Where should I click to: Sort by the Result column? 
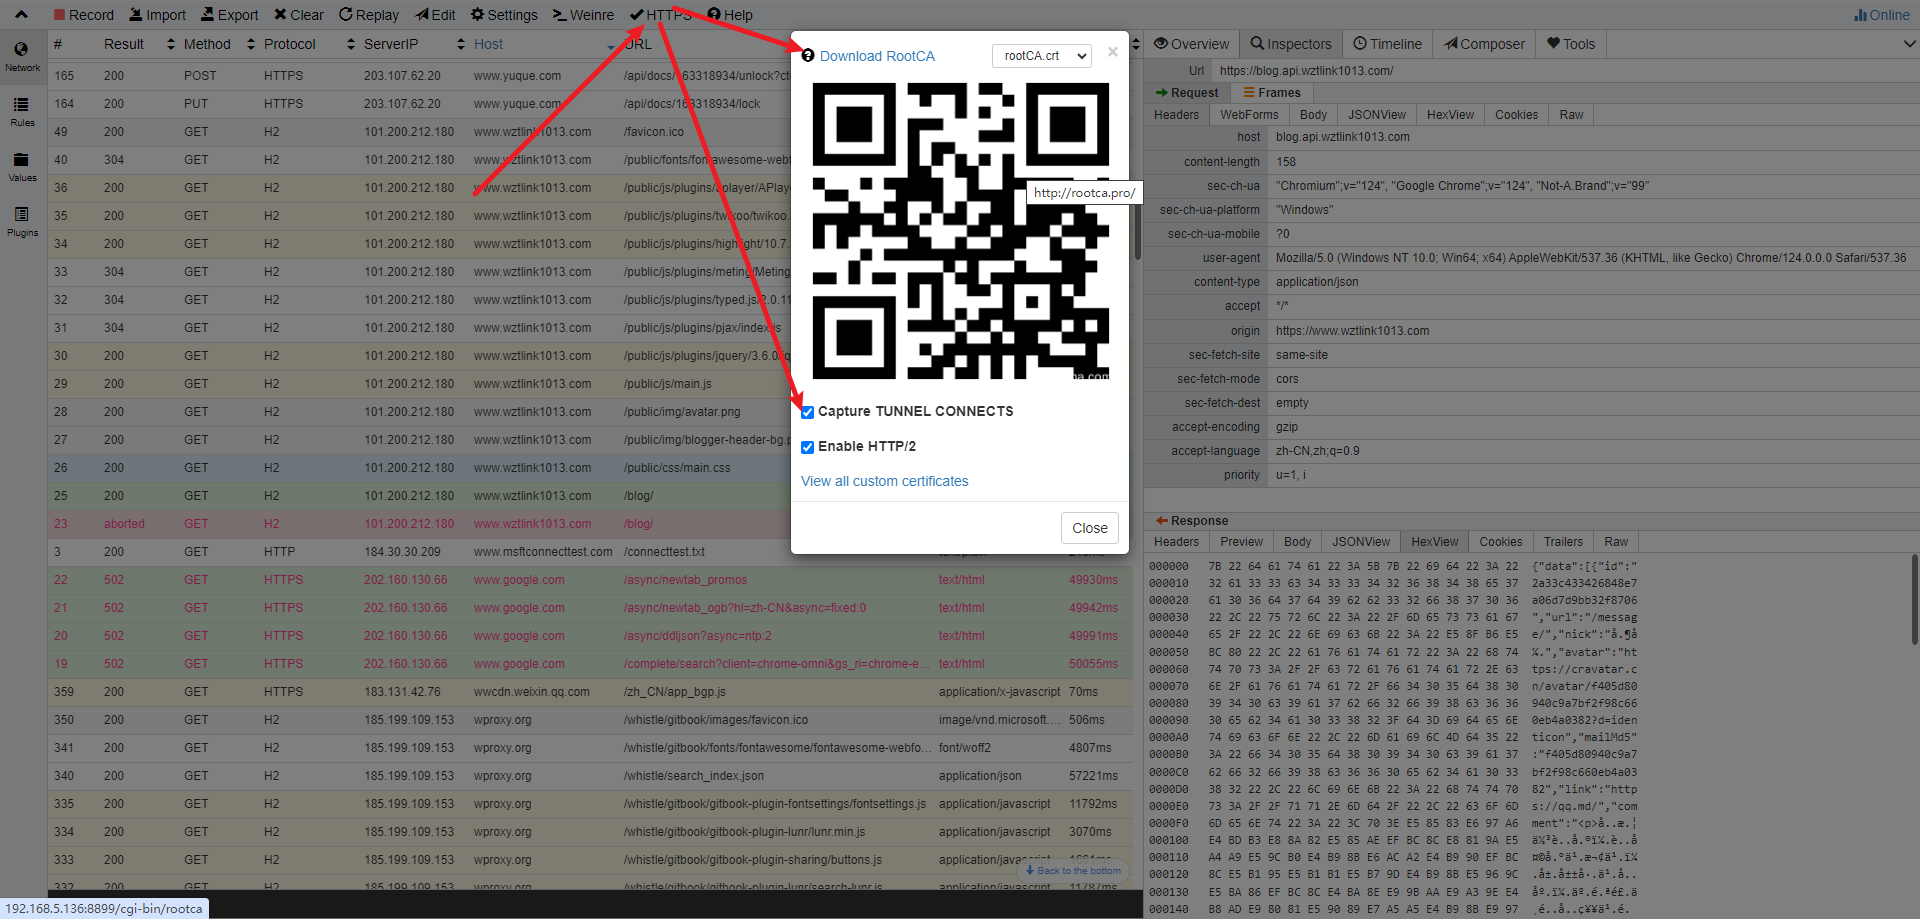click(x=139, y=44)
